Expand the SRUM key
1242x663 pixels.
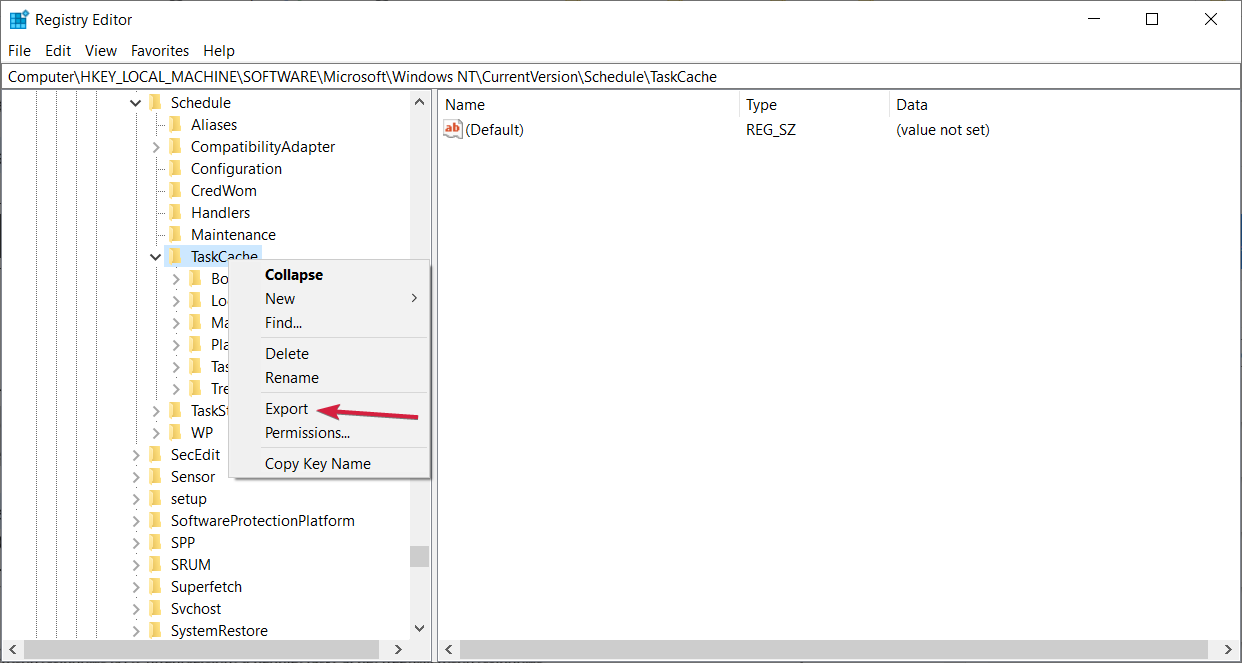point(136,565)
